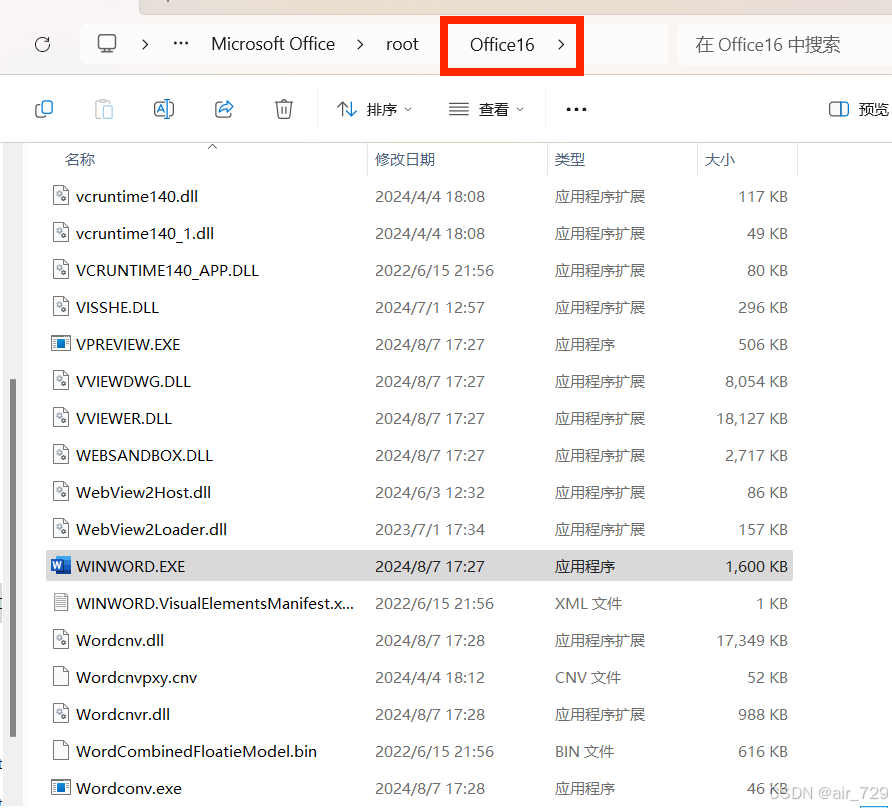Sort by 大小 column header
This screenshot has width=892, height=808.
coord(719,159)
